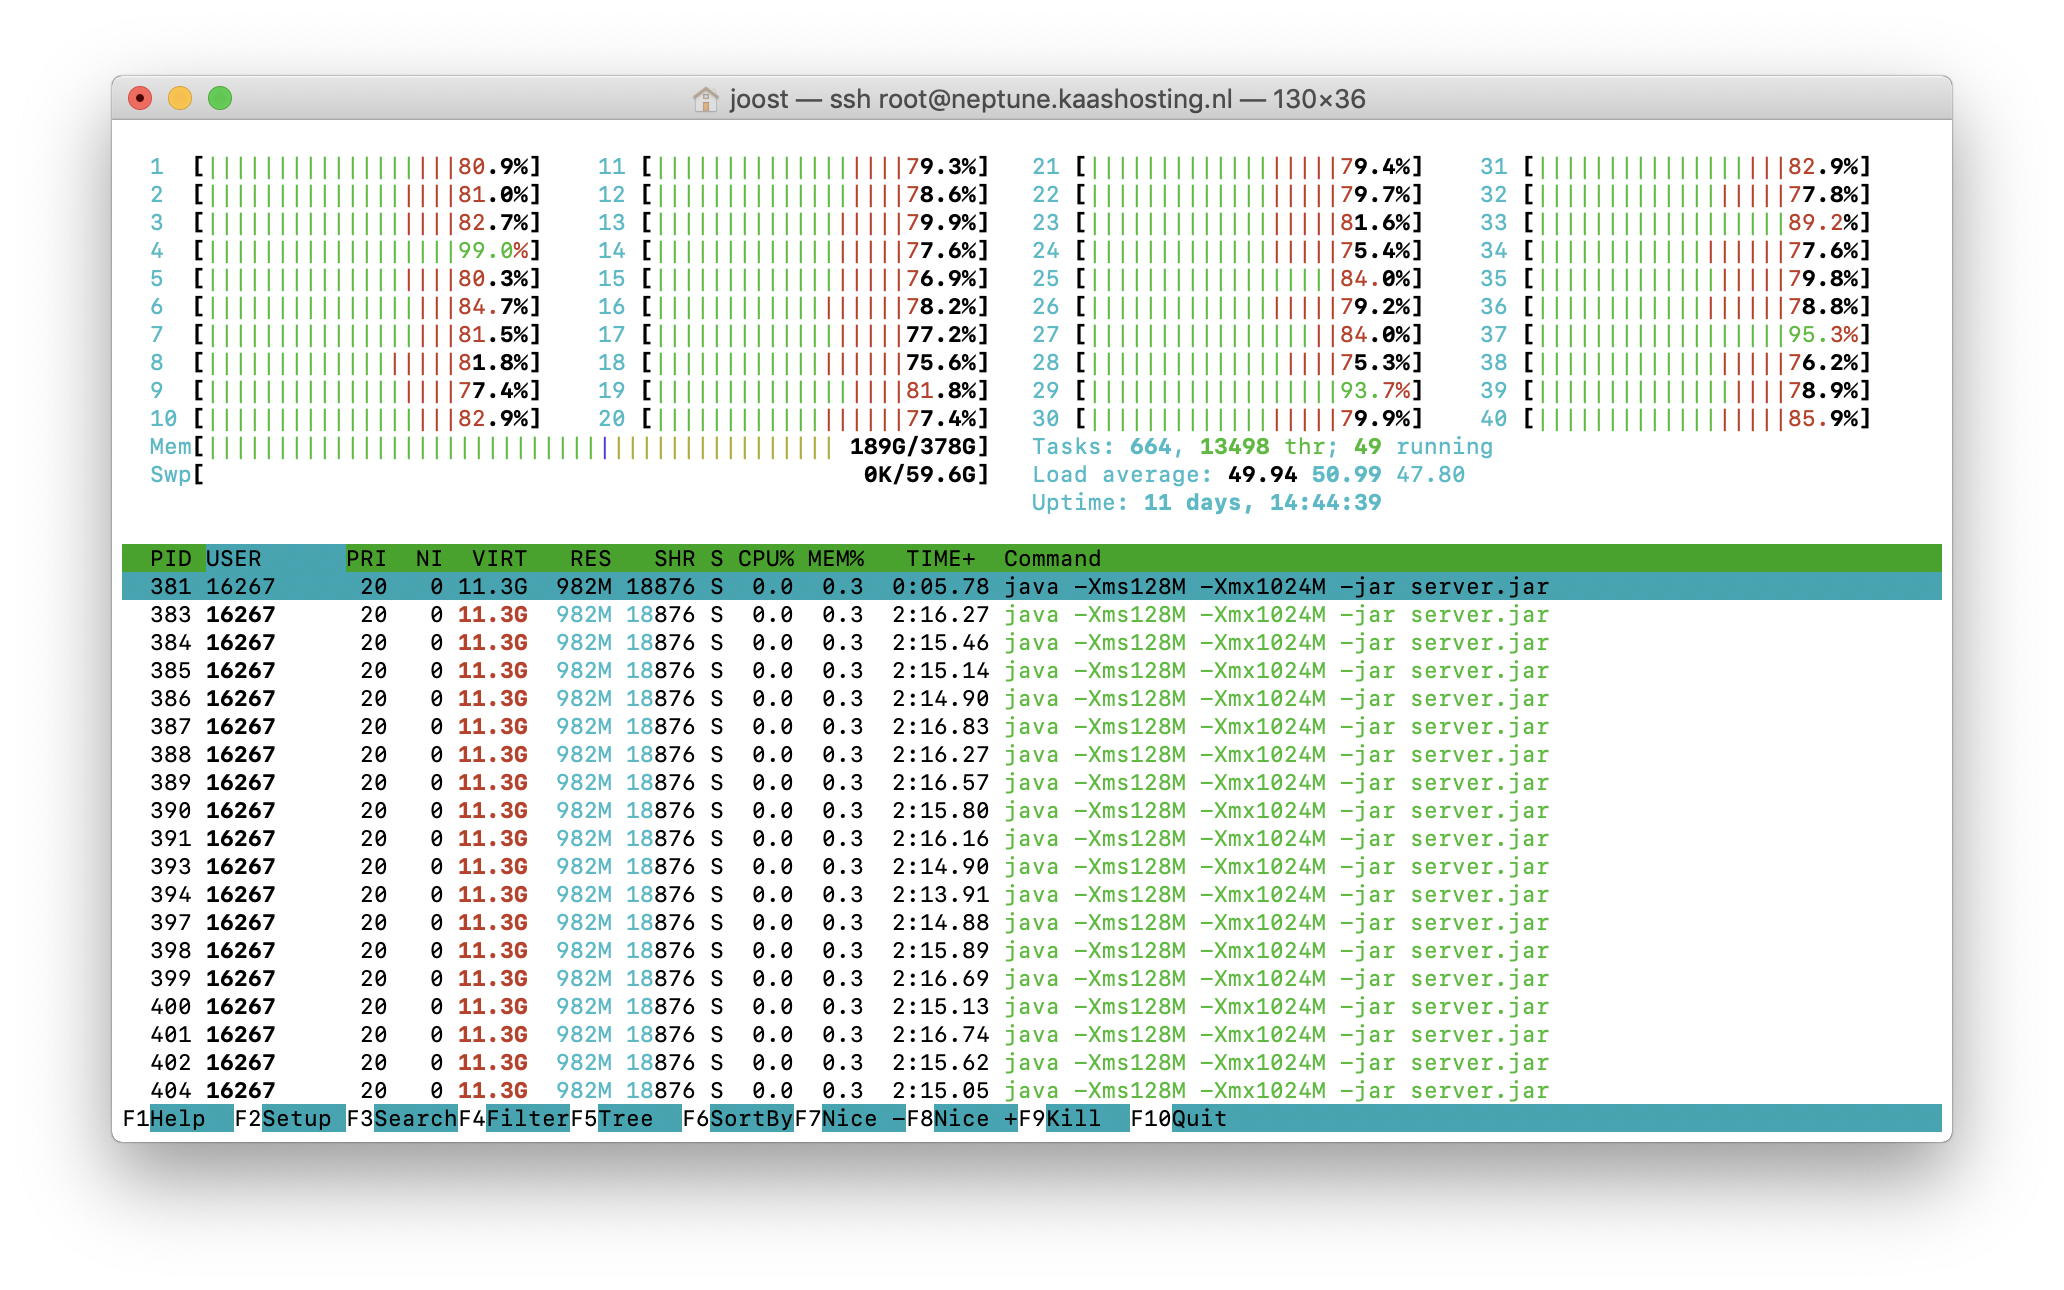Click F7 Nice minus option
This screenshot has height=1290, width=2064.
[862, 1118]
